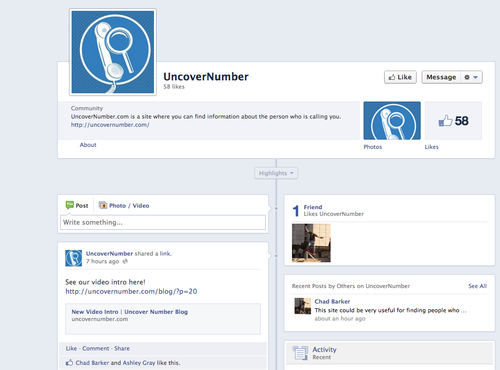Open the friend's photo thumbnail
Viewport: 500px width, 370px height.
pos(311,243)
